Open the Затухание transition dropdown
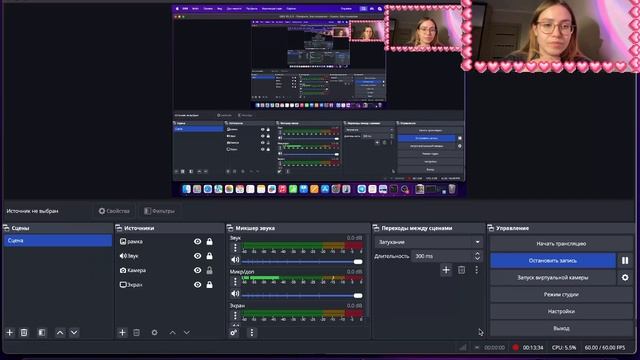 point(429,242)
